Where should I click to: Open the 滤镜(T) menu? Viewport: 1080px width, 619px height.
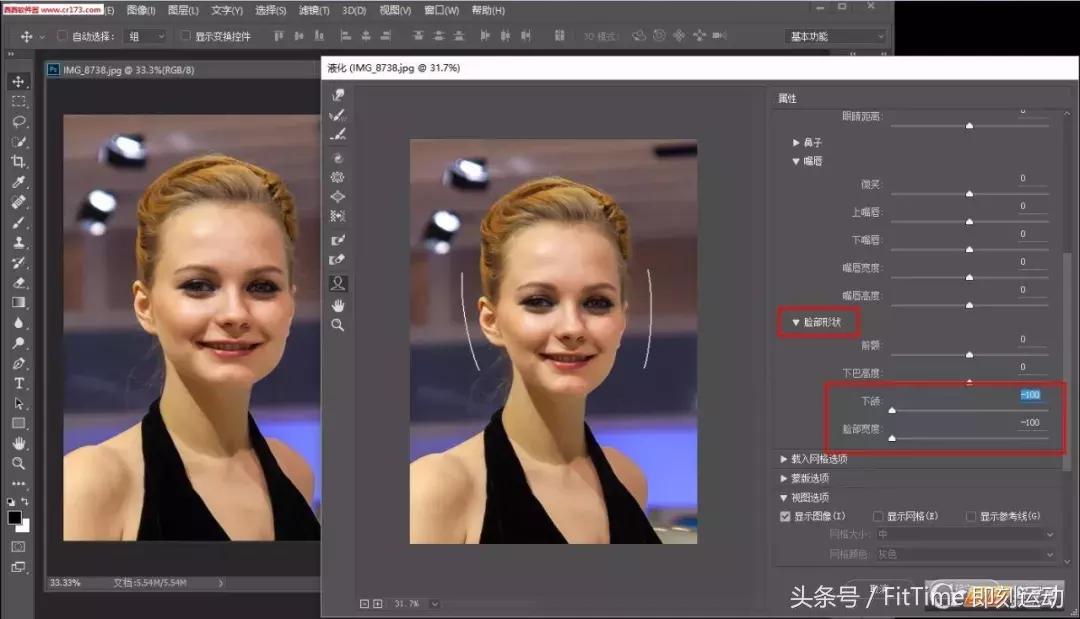314,10
